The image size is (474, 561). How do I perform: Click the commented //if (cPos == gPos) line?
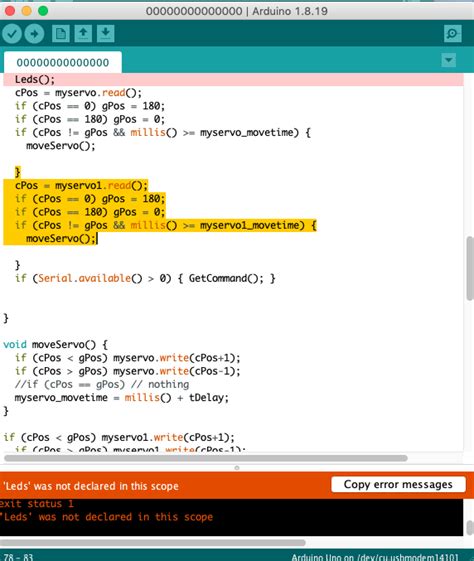point(102,384)
